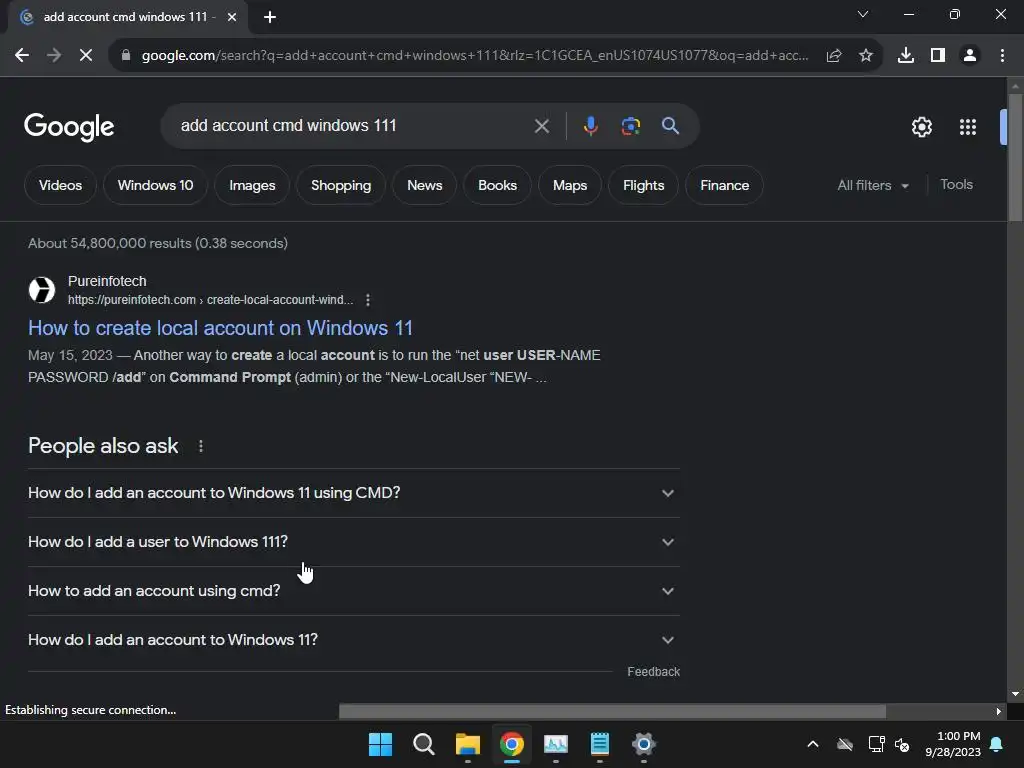Image resolution: width=1024 pixels, height=768 pixels.
Task: Go forward to the next page
Action: [x=54, y=56]
